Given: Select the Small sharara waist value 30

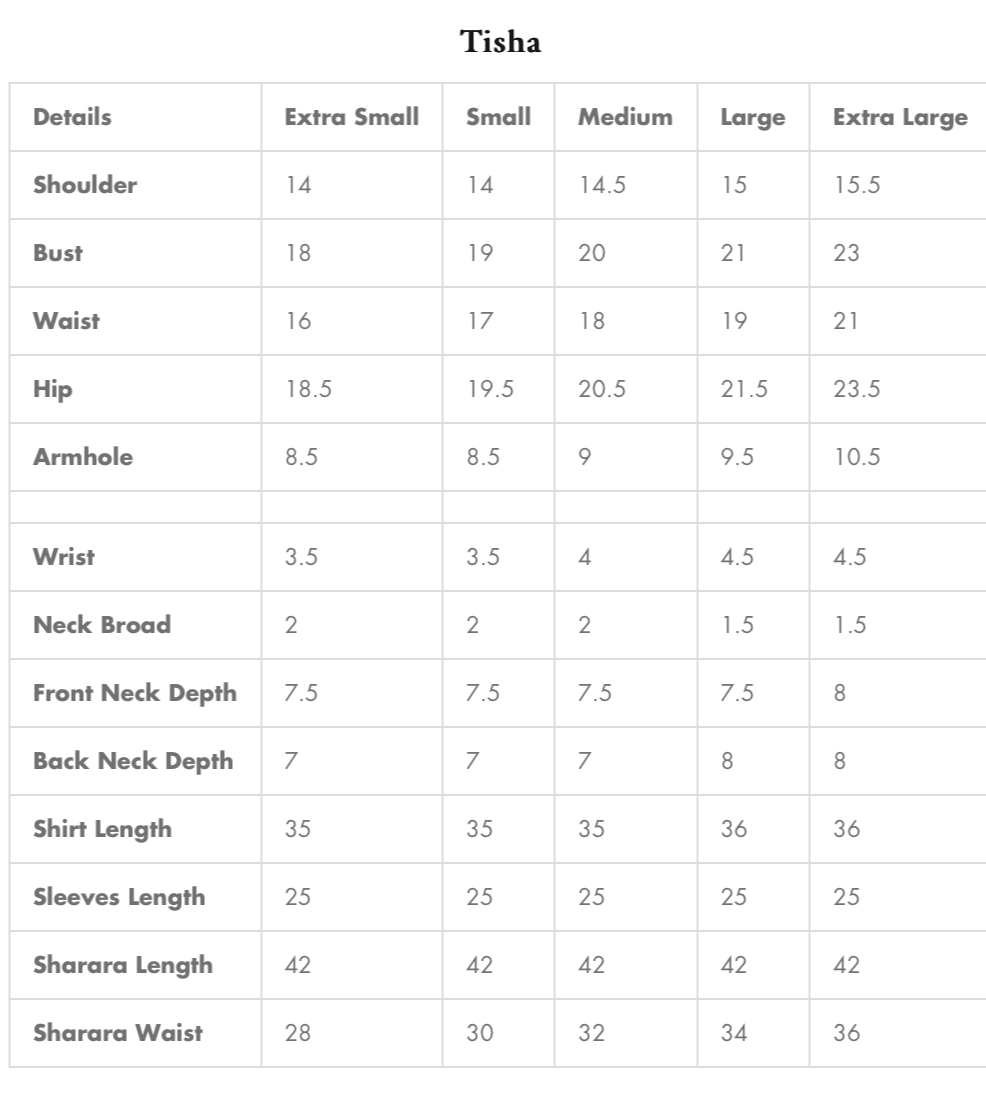Looking at the screenshot, I should coord(480,1033).
